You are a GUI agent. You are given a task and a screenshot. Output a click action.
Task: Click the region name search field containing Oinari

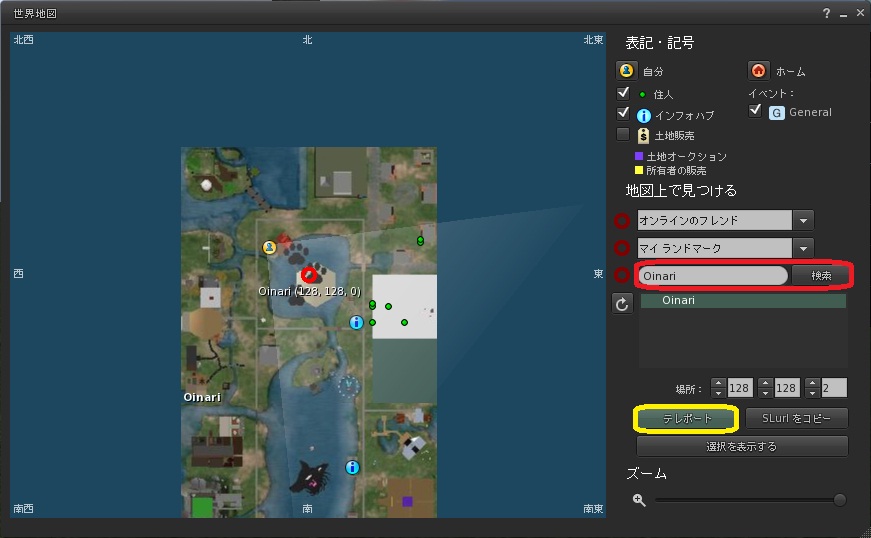[713, 275]
